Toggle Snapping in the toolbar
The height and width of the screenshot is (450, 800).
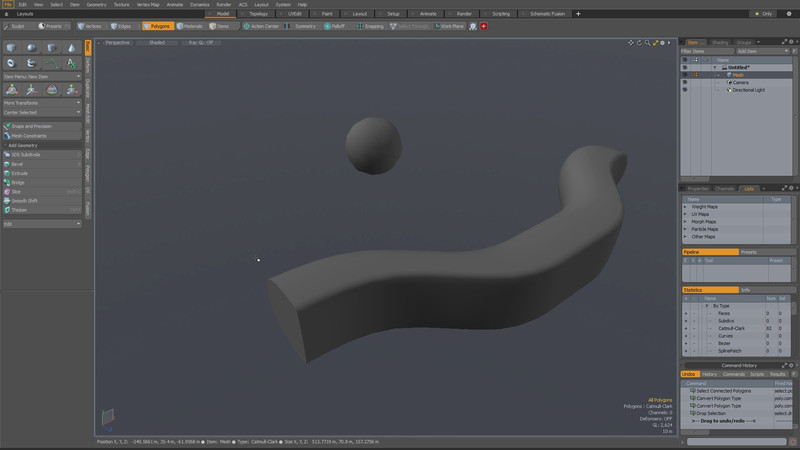(x=370, y=26)
